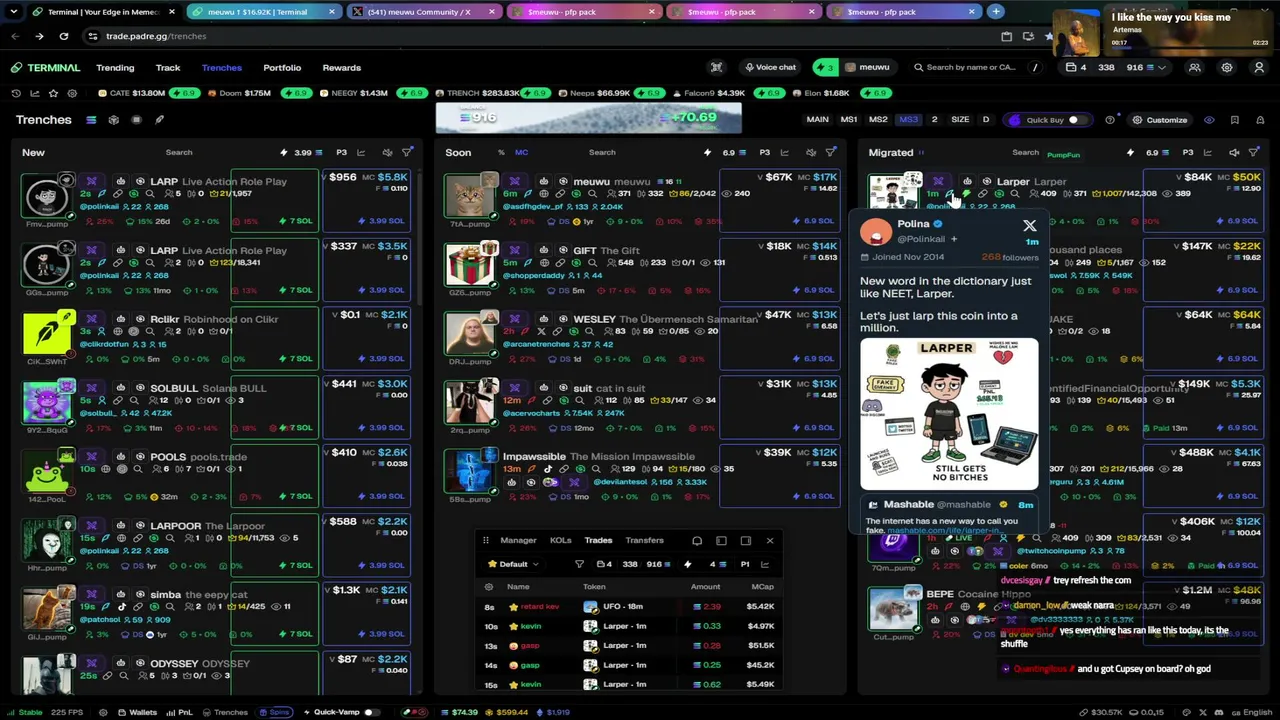Image resolution: width=1280 pixels, height=720 pixels.
Task: Click the scan icon left of Voice chat
Action: point(716,68)
